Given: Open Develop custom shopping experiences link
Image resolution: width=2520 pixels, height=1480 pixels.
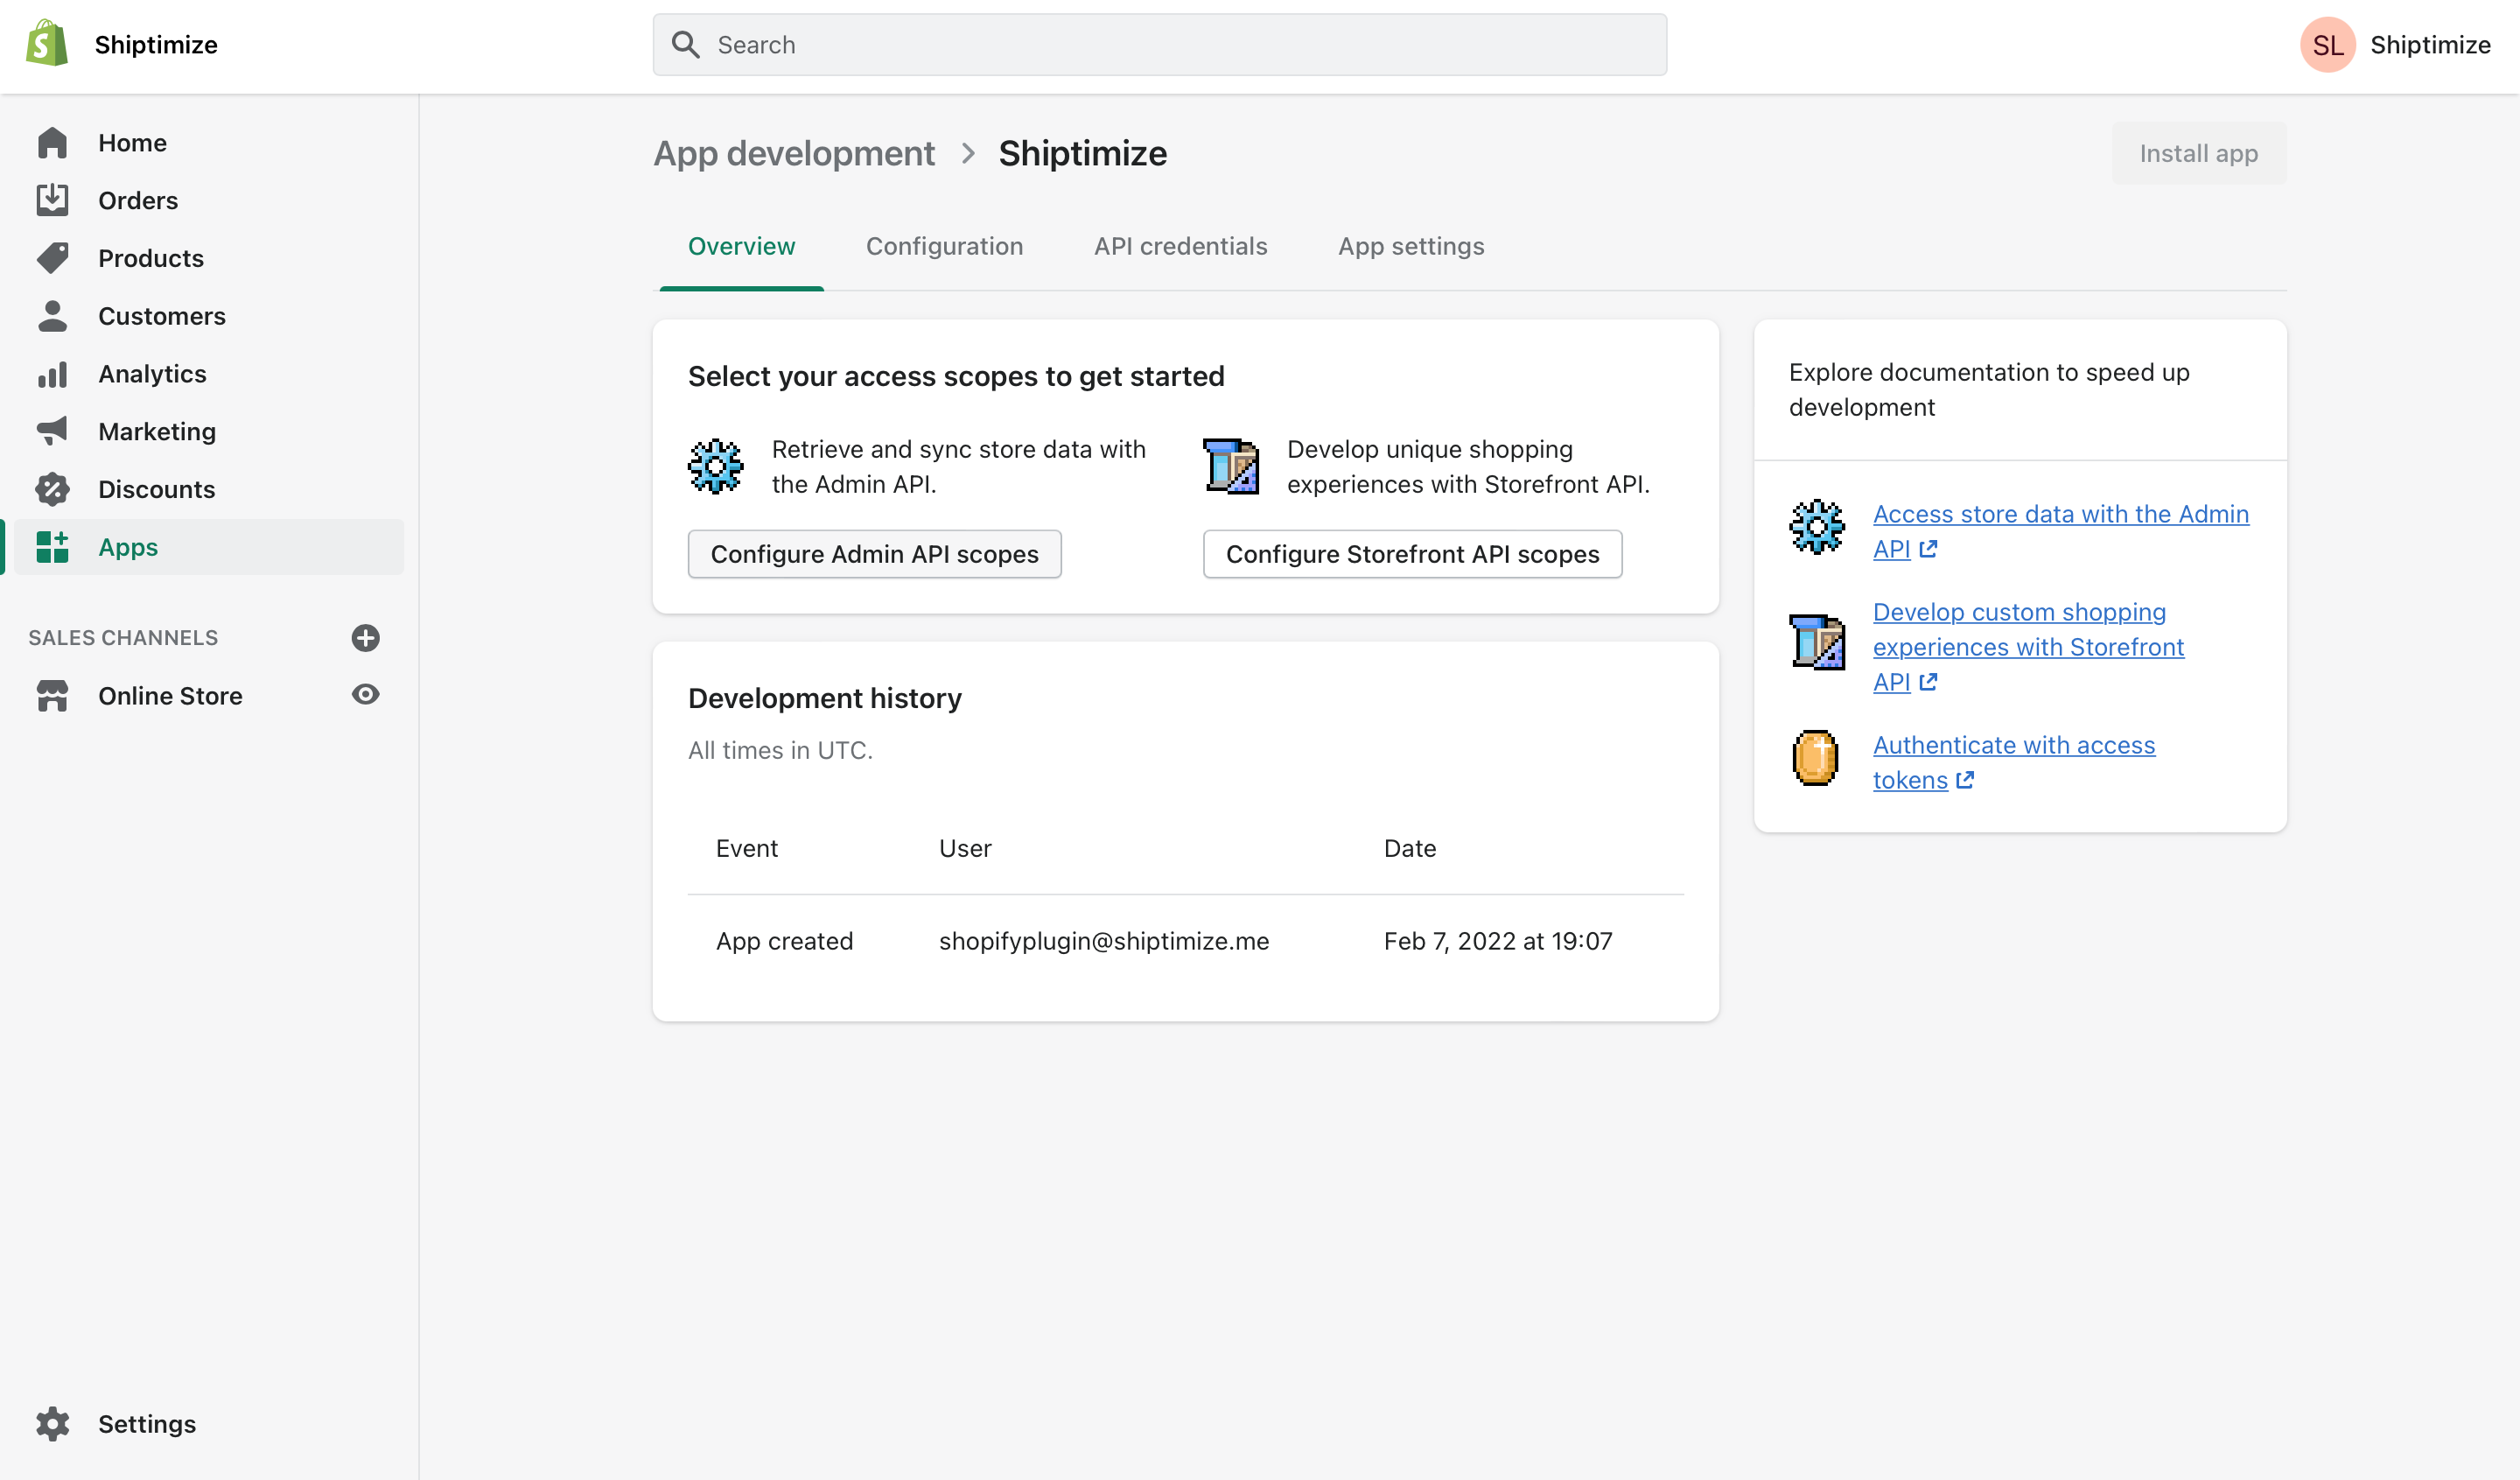Looking at the screenshot, I should pos(2028,647).
